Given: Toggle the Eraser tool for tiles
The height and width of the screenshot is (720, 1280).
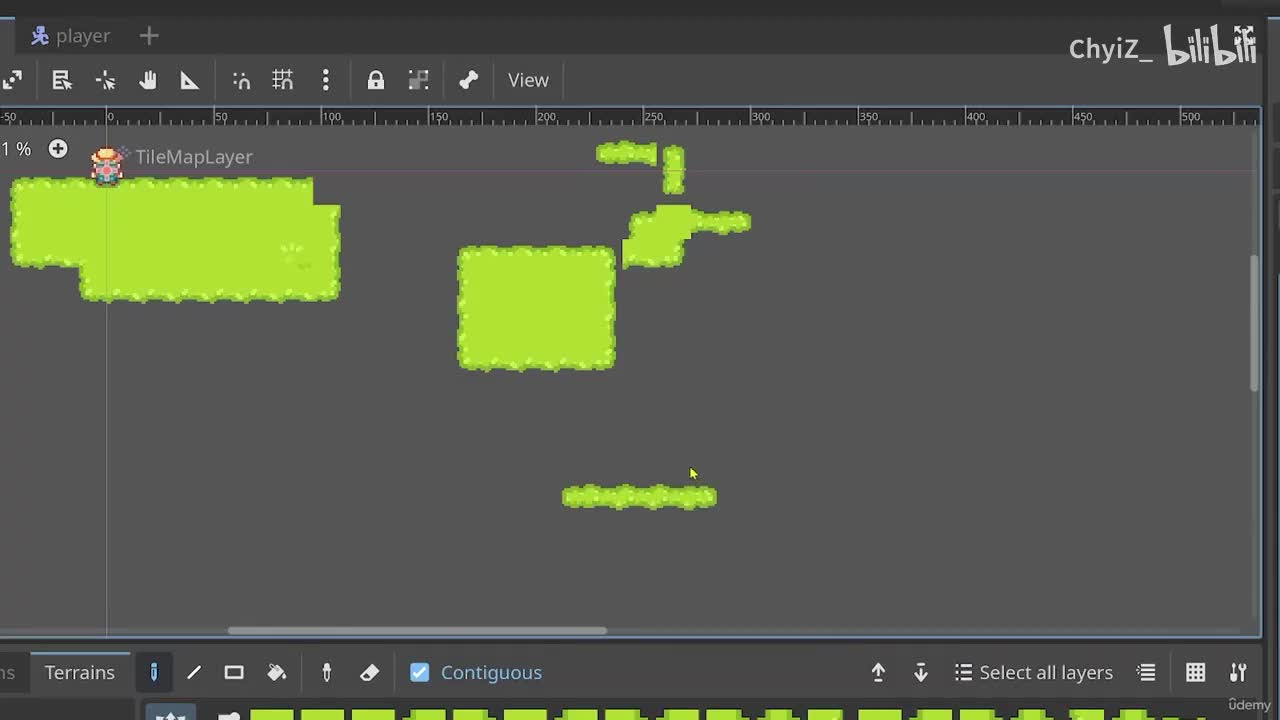Looking at the screenshot, I should [x=369, y=672].
